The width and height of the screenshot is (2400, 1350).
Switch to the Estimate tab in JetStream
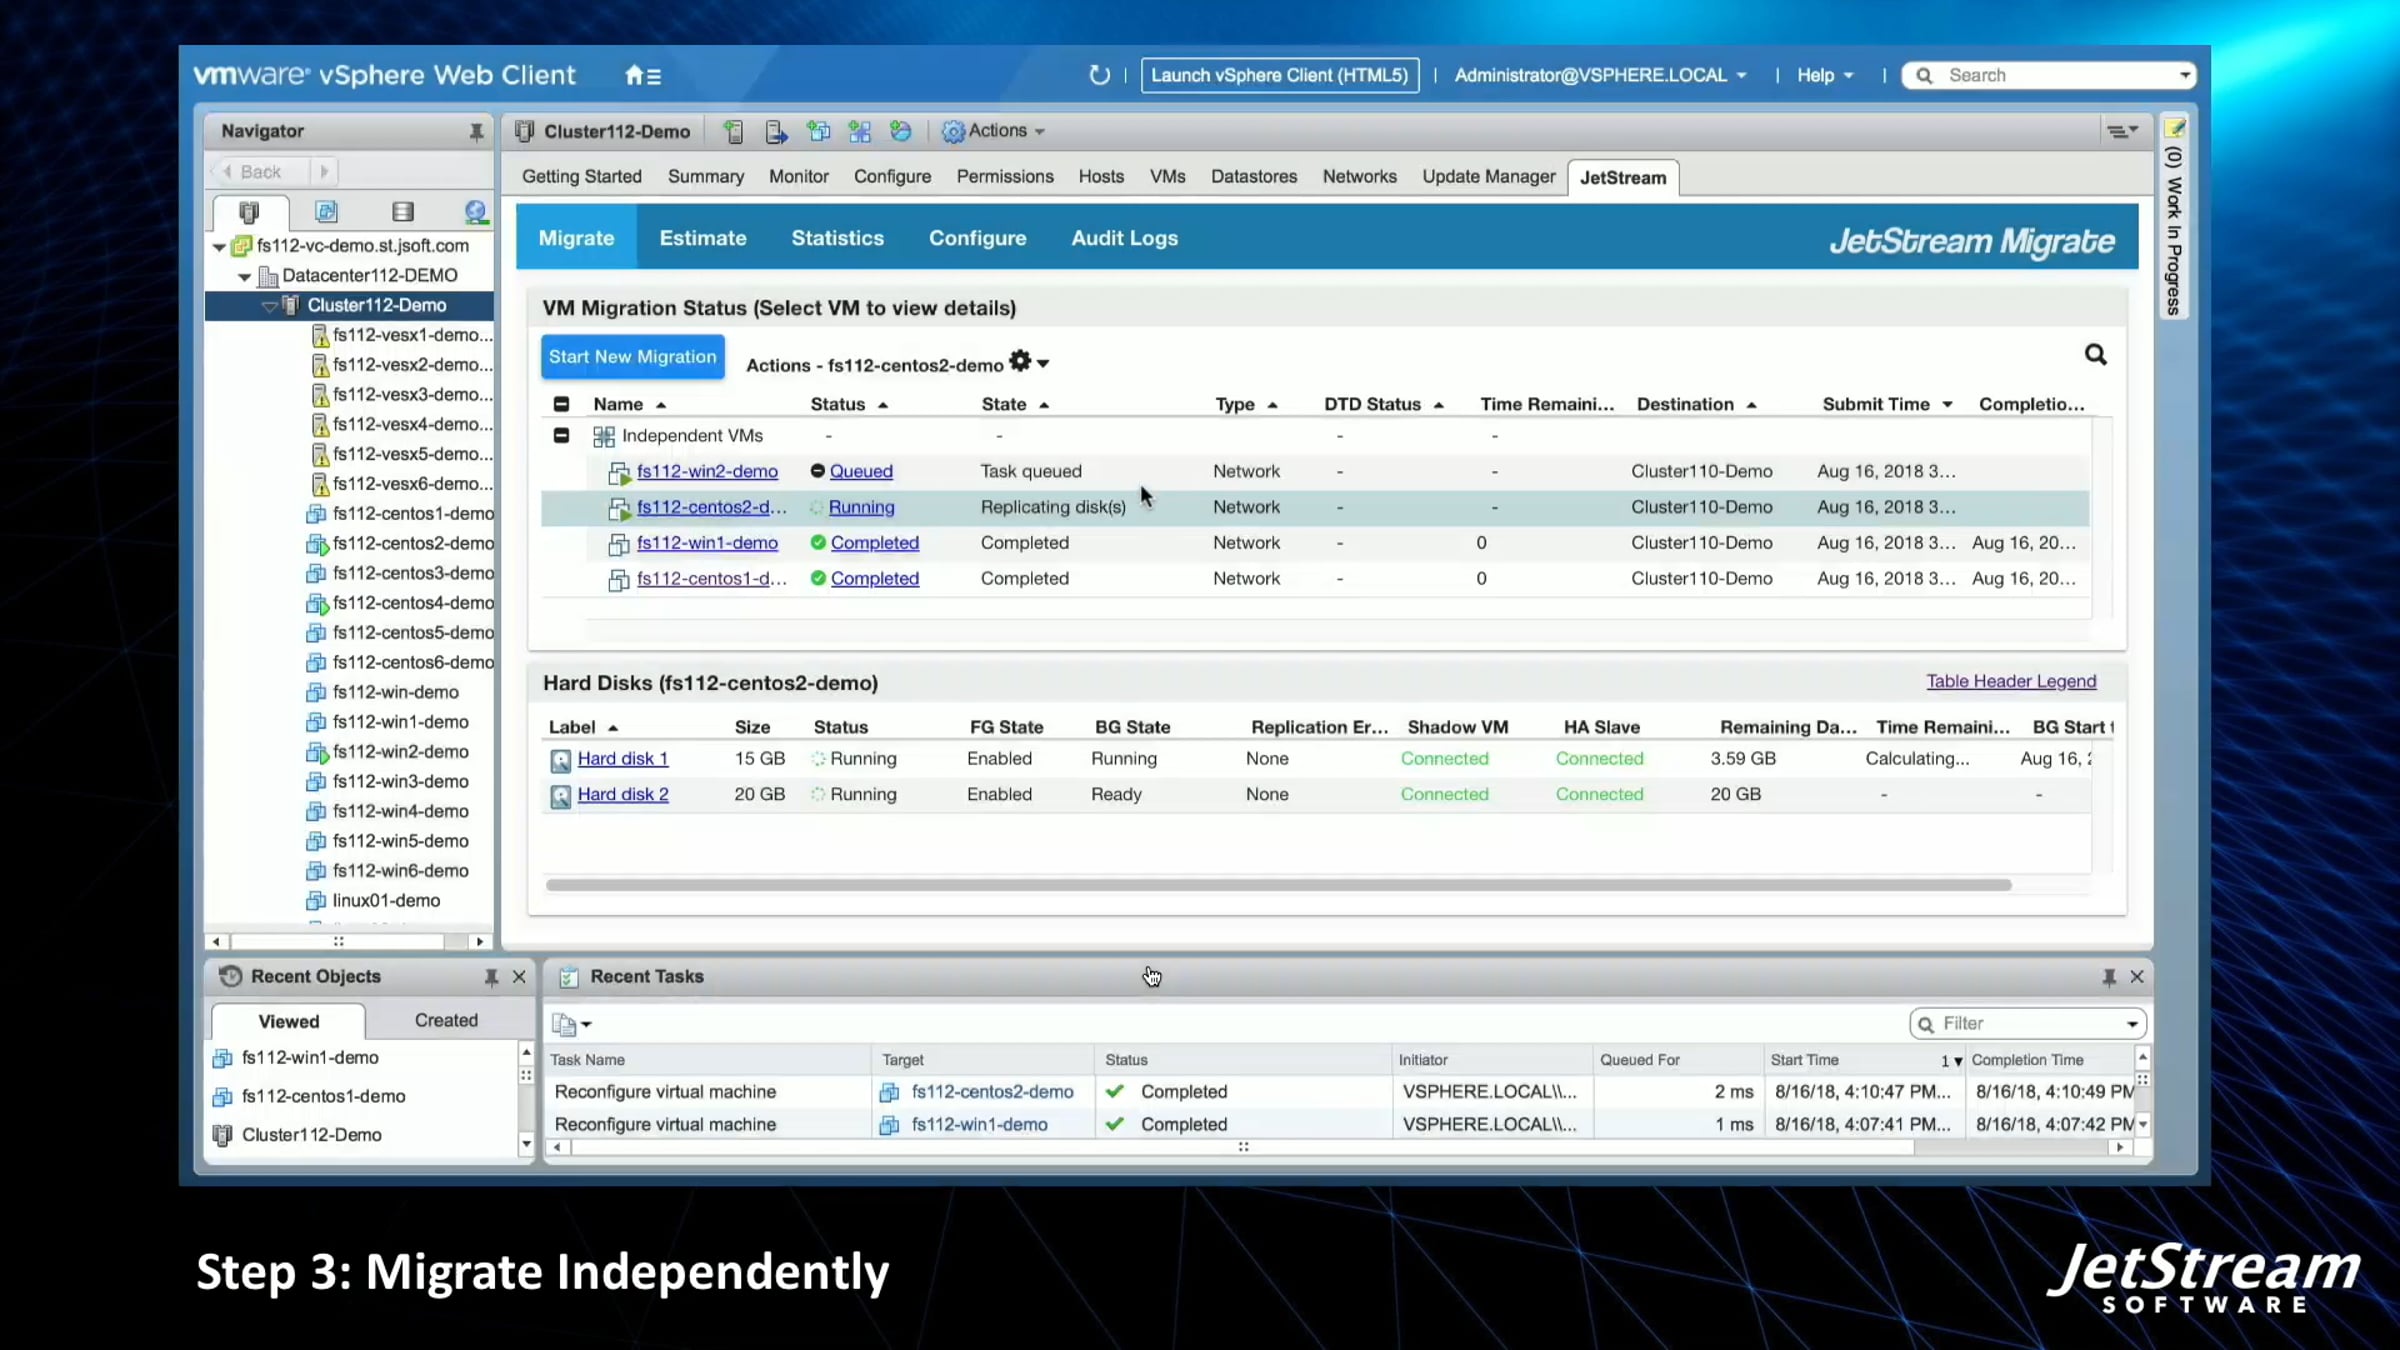tap(703, 238)
